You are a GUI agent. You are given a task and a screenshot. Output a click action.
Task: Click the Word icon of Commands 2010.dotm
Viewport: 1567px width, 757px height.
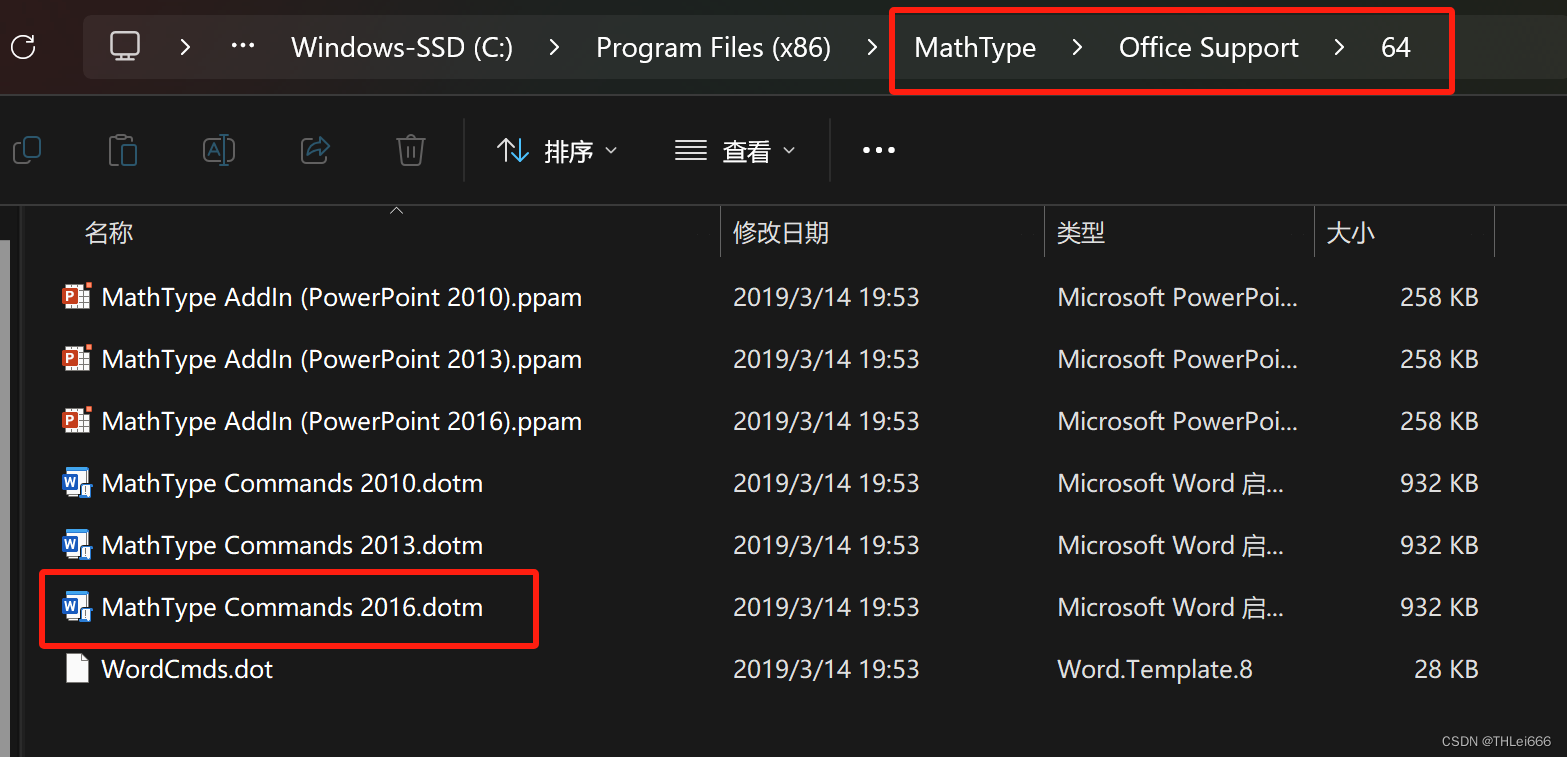coord(77,483)
